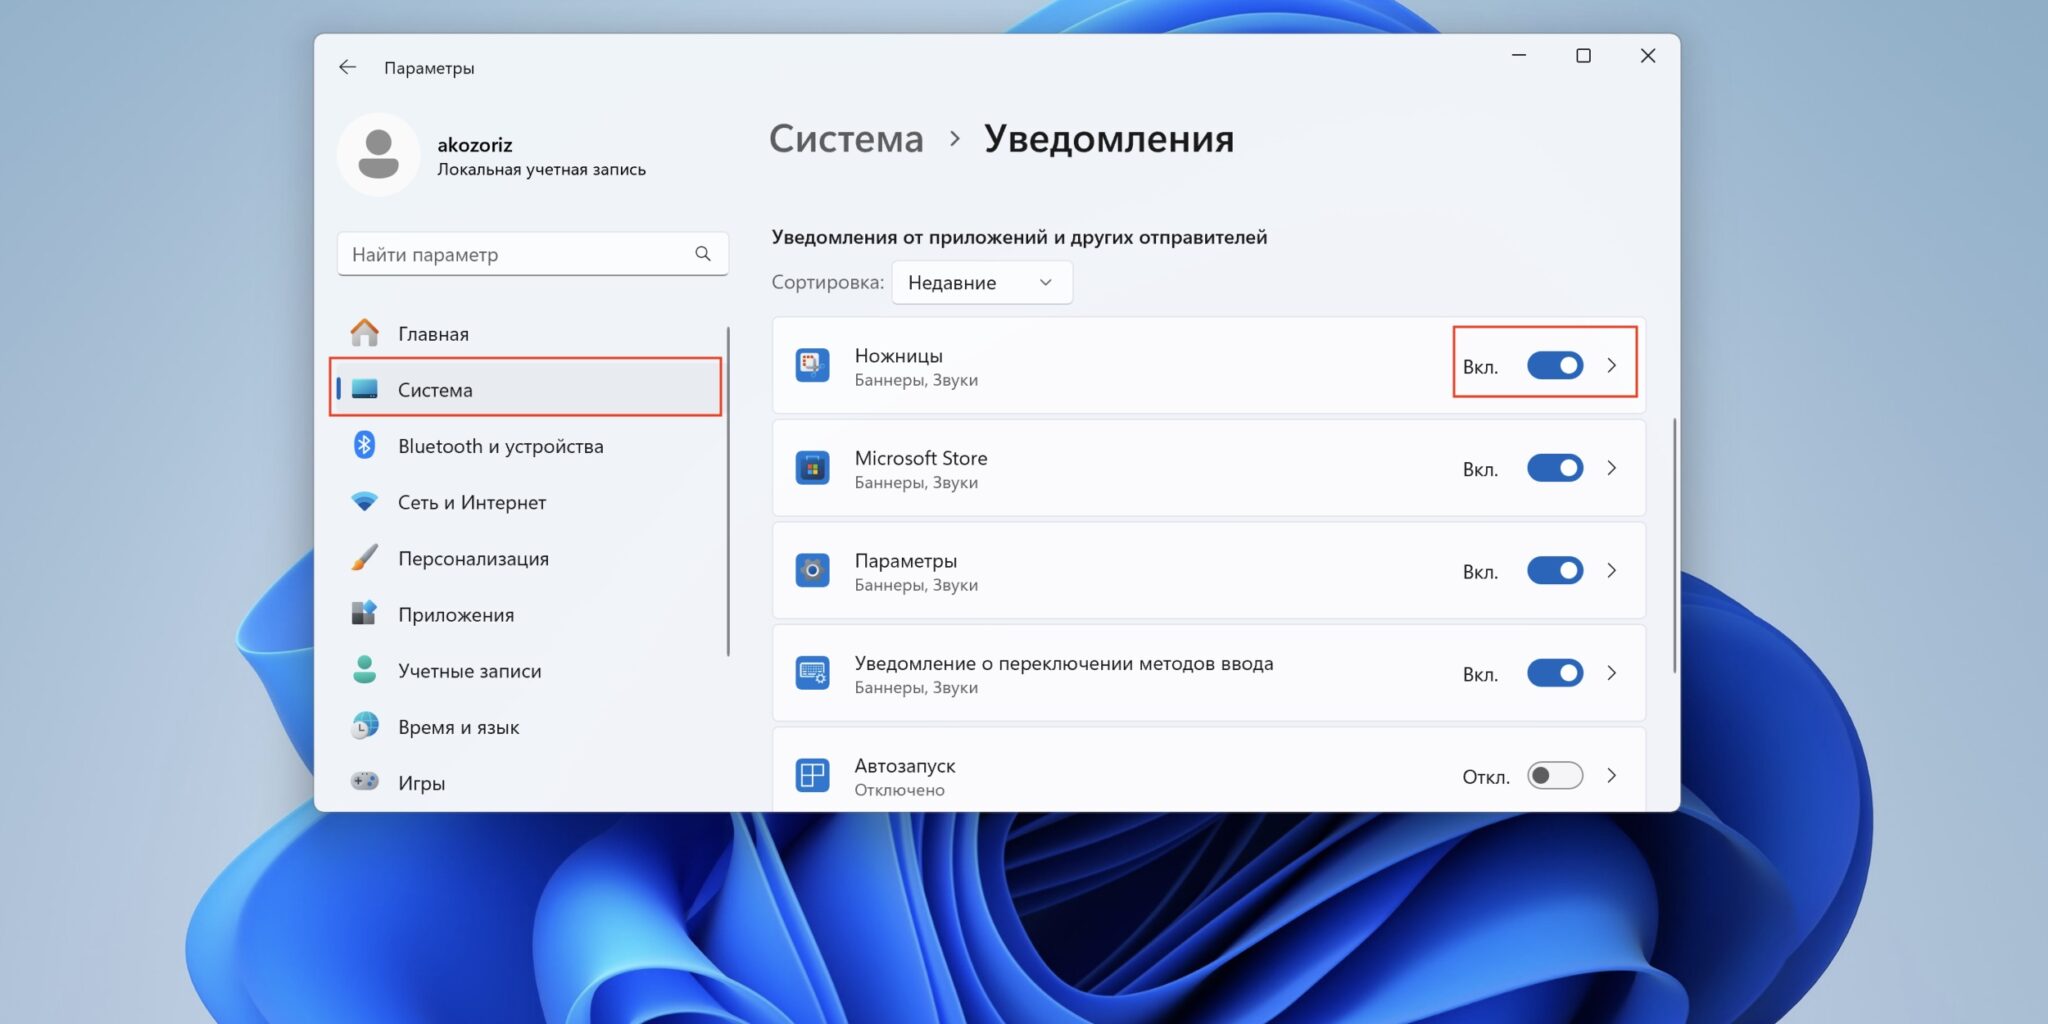Image resolution: width=2048 pixels, height=1024 pixels.
Task: Turn off Microsoft Store notifications
Action: [1554, 467]
